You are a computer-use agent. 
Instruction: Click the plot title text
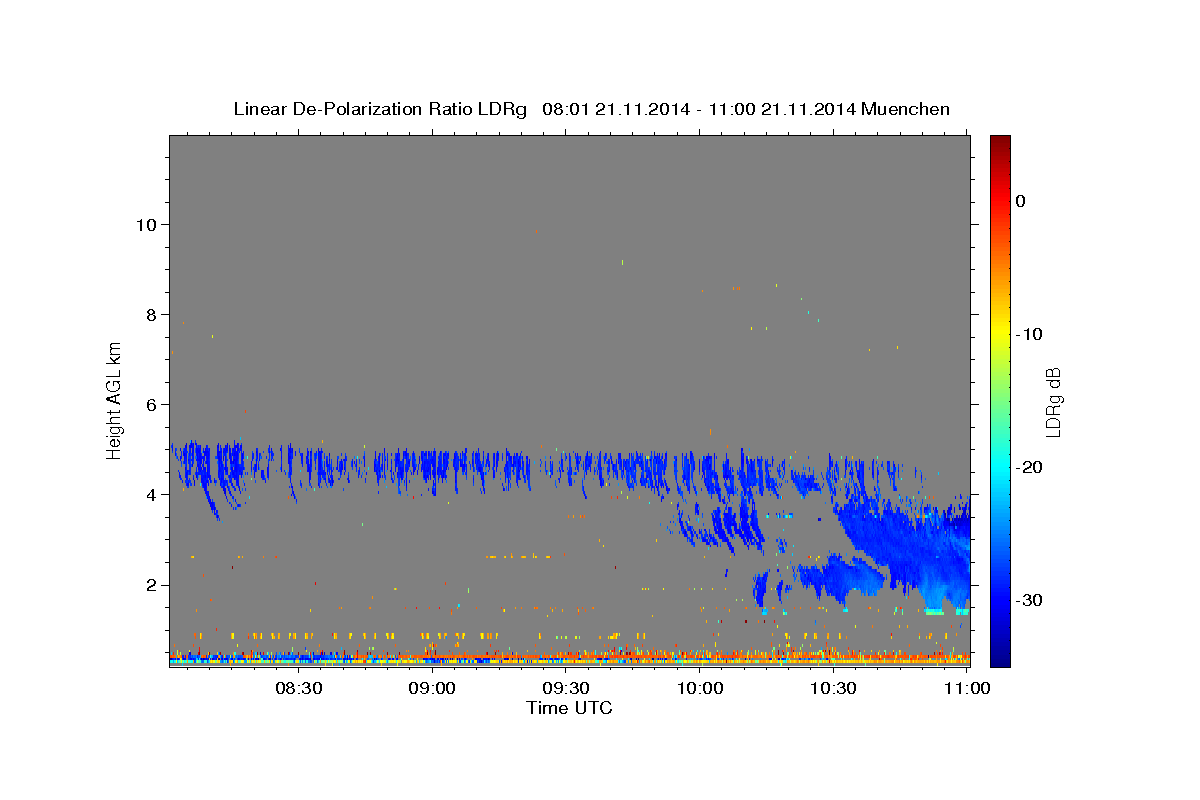coord(591,109)
